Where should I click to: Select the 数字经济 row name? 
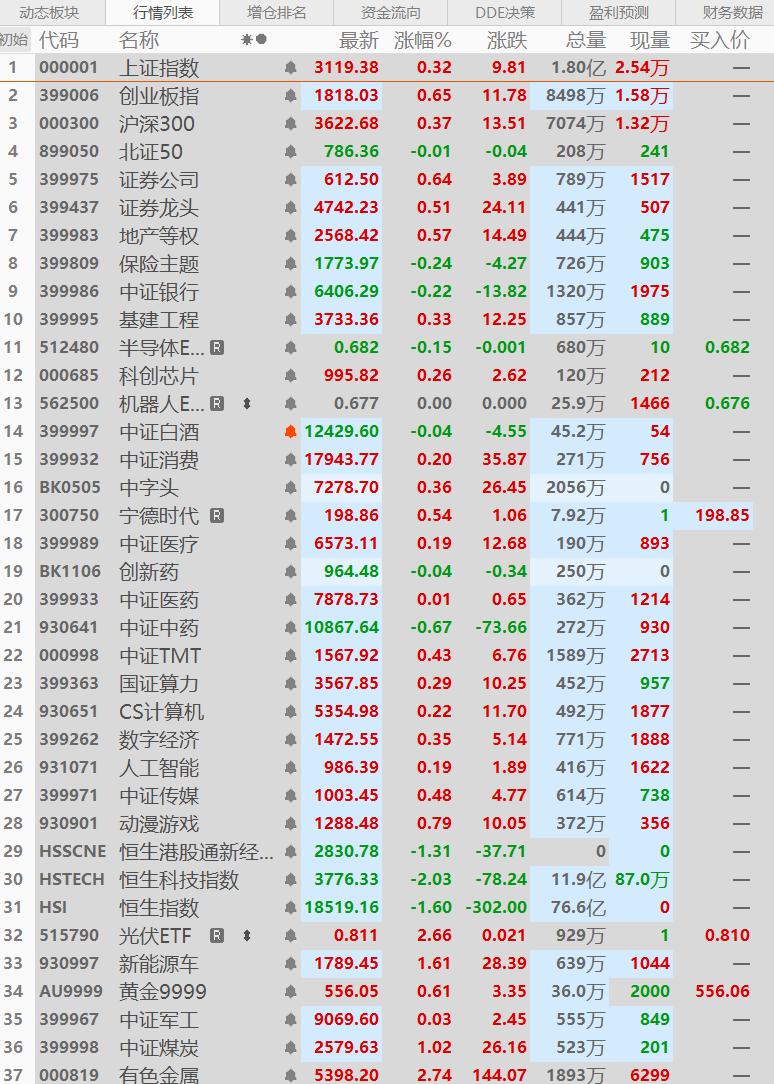pyautogui.click(x=159, y=740)
